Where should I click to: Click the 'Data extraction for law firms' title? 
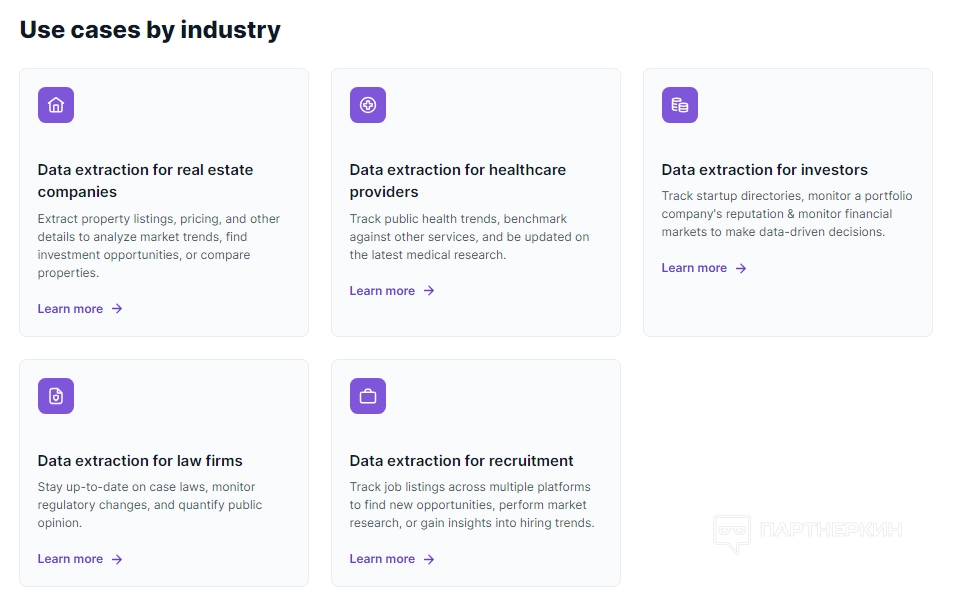(140, 461)
